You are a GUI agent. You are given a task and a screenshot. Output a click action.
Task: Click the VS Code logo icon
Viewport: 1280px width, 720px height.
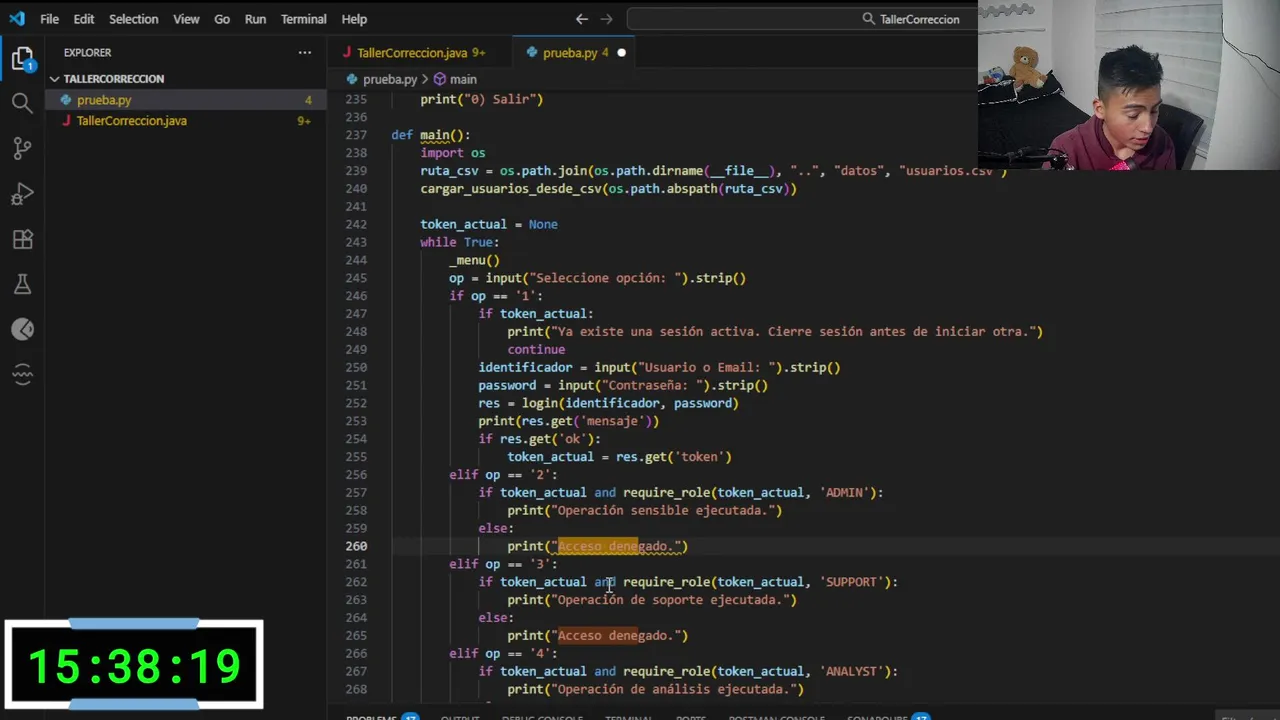click(17, 19)
